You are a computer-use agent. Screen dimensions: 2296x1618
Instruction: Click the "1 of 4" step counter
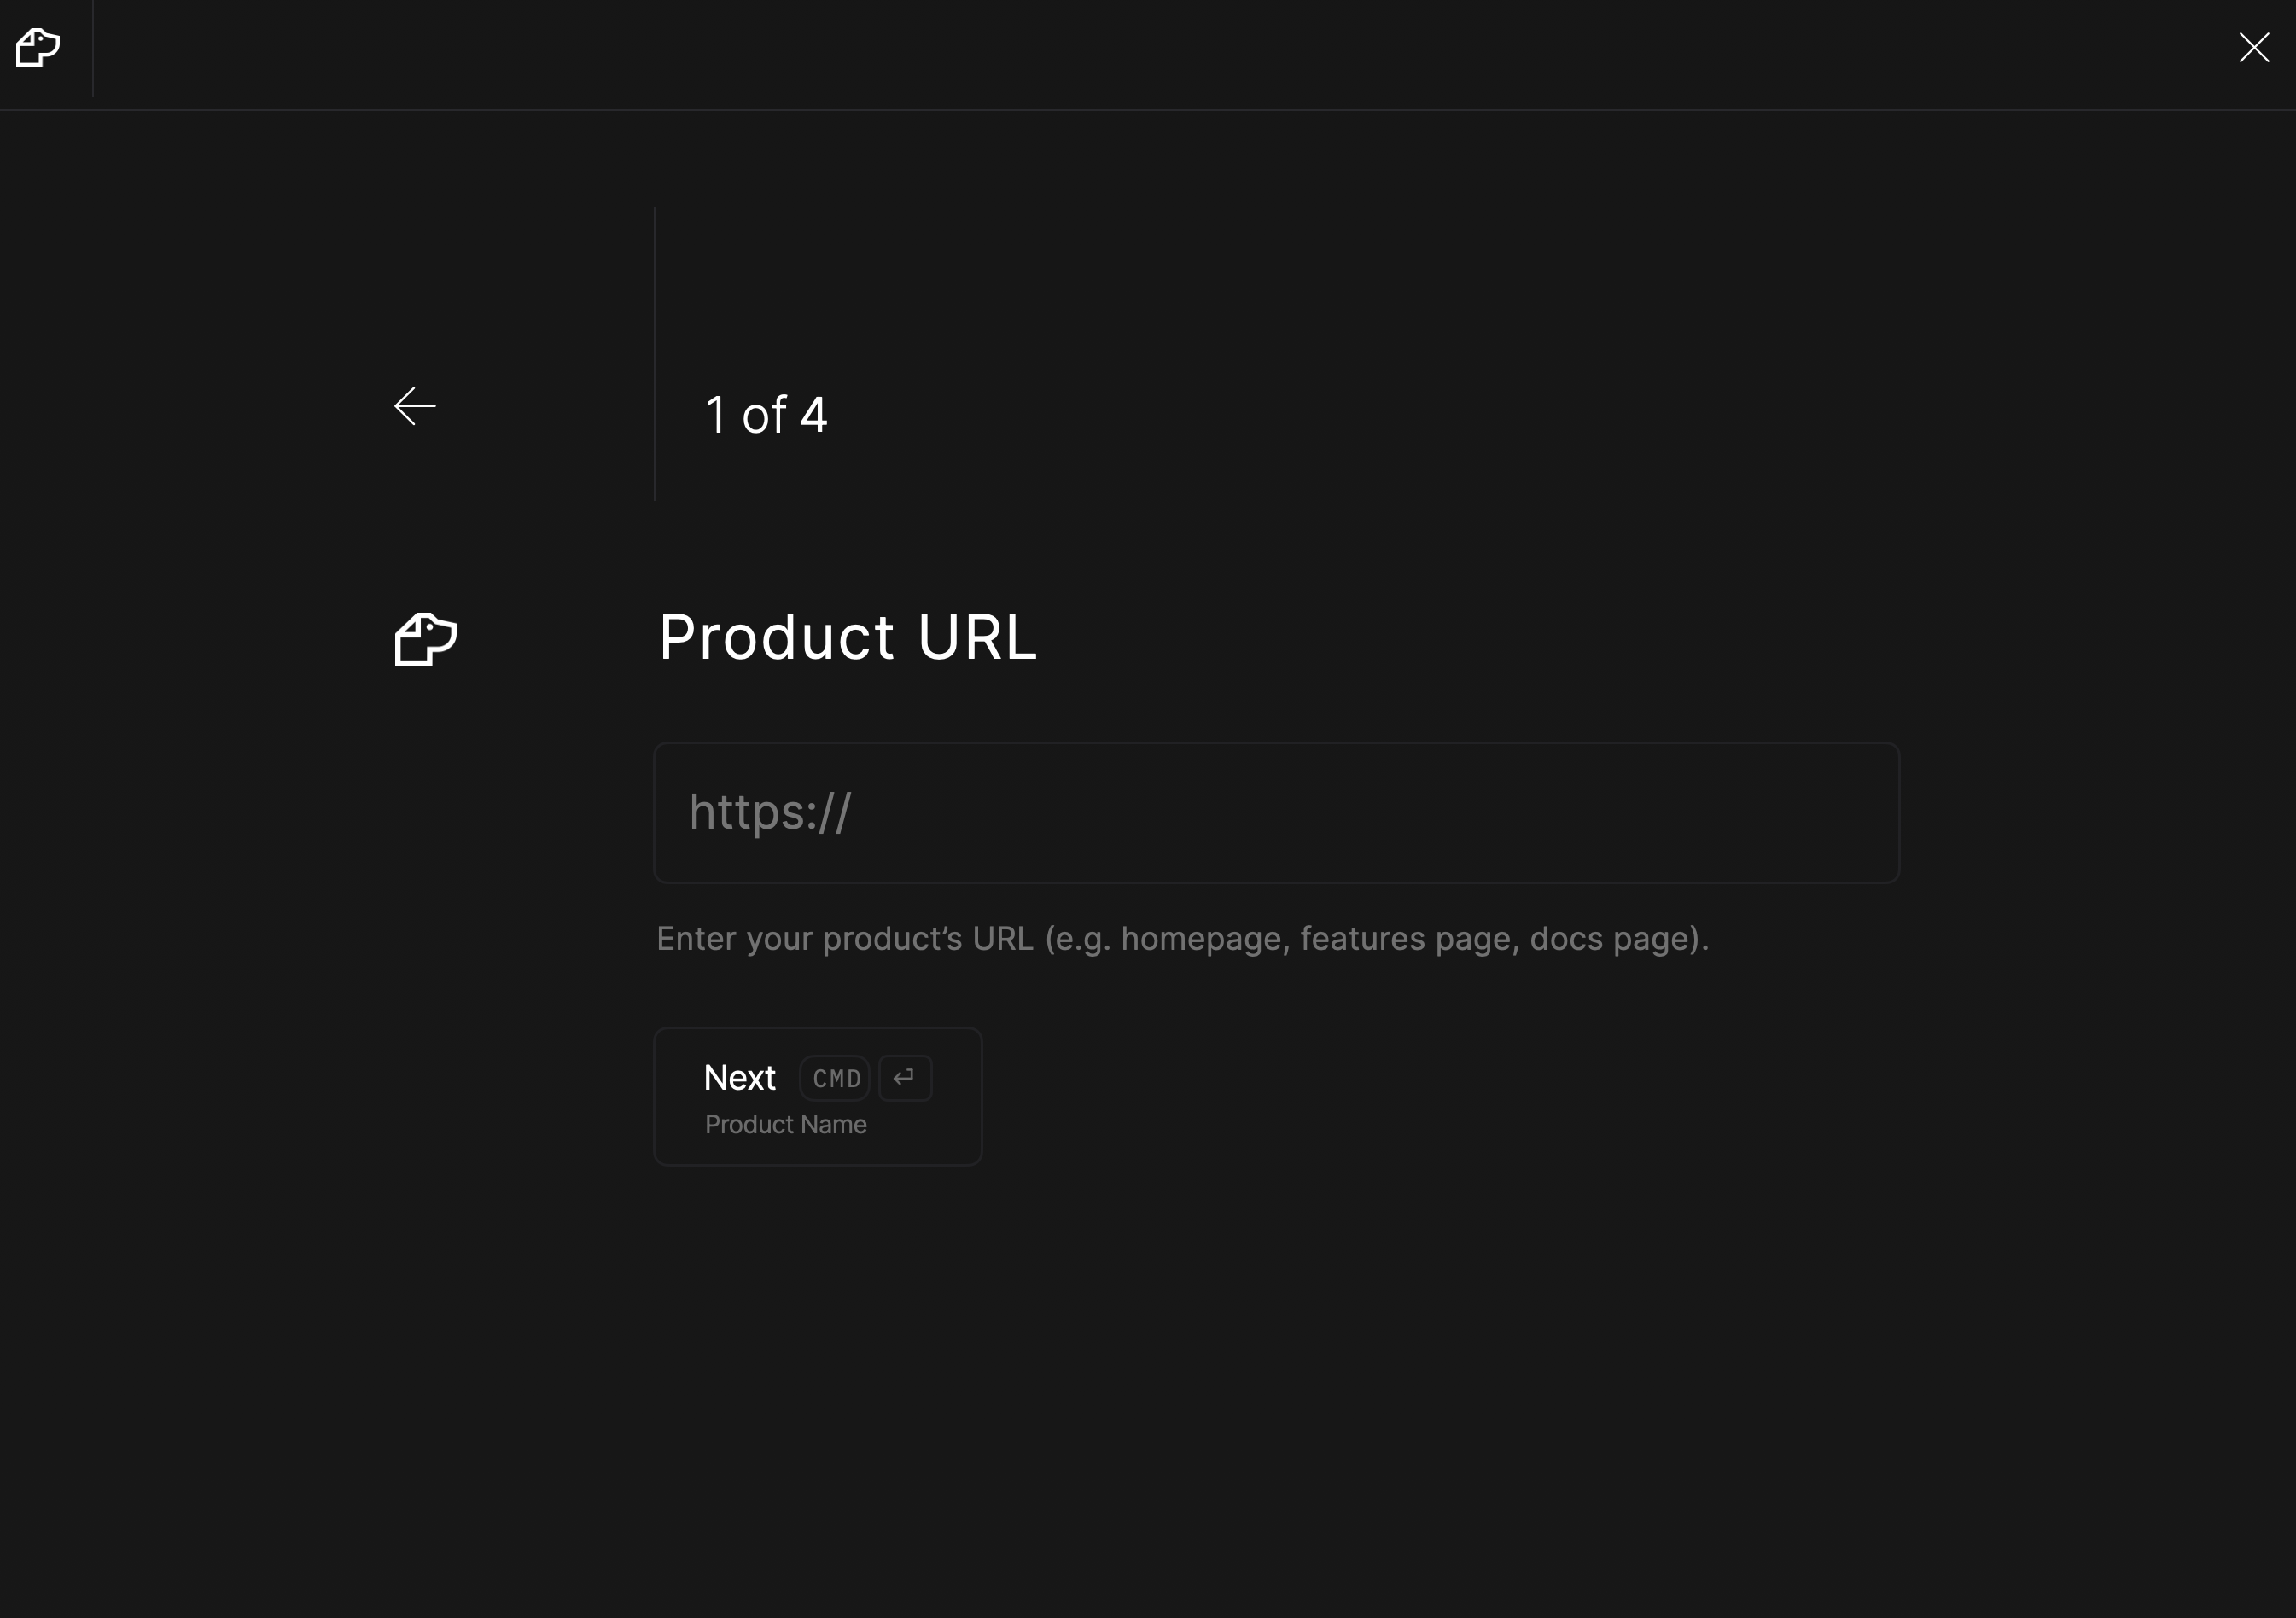point(766,415)
